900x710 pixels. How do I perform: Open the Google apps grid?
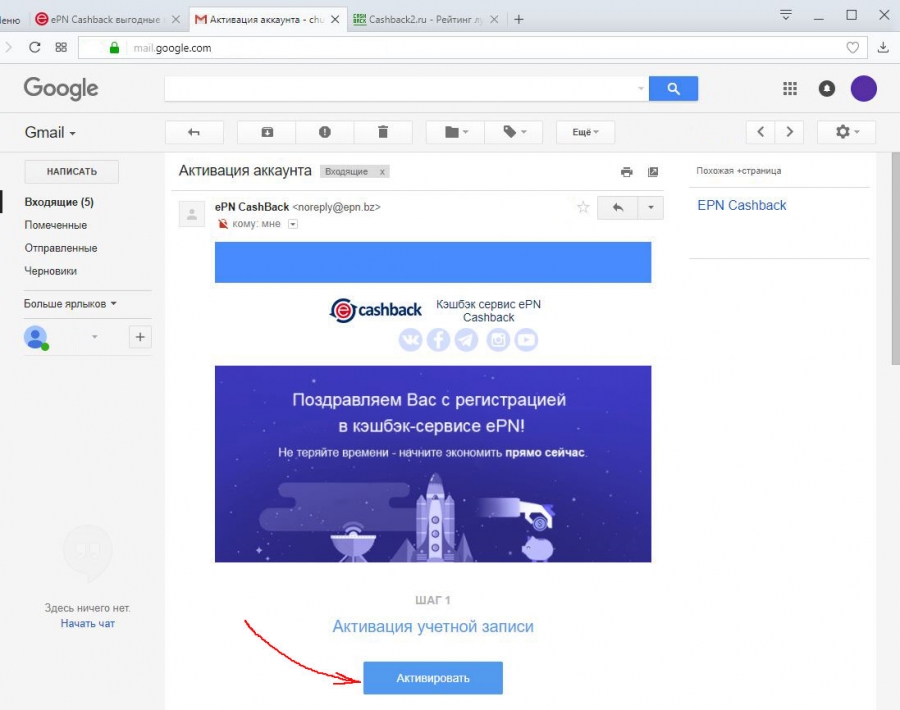point(790,88)
